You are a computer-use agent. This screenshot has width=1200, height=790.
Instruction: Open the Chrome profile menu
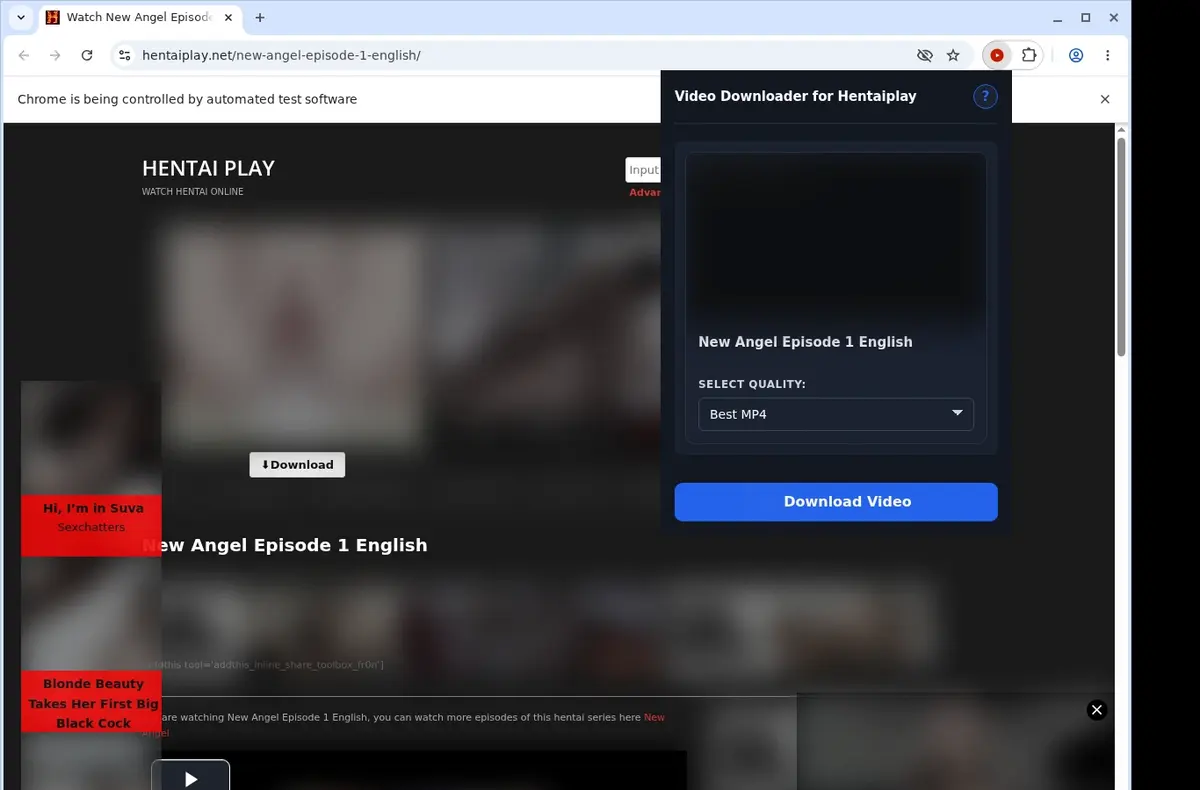[x=1076, y=55]
